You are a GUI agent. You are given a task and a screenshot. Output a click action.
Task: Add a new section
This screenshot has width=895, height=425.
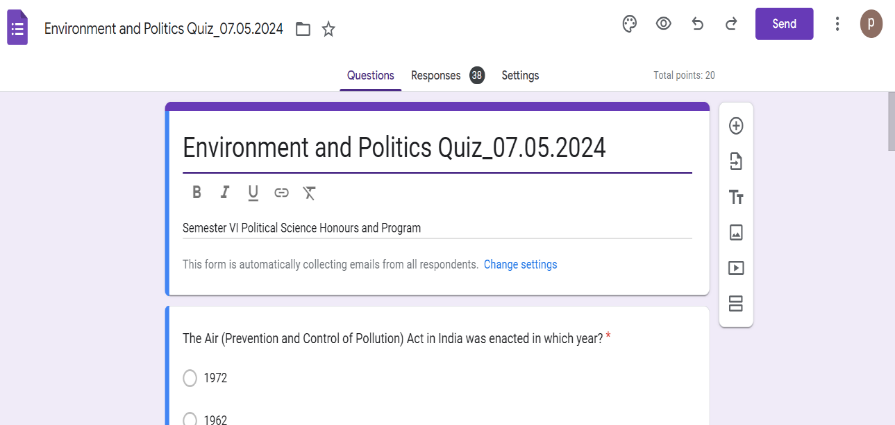(x=736, y=303)
